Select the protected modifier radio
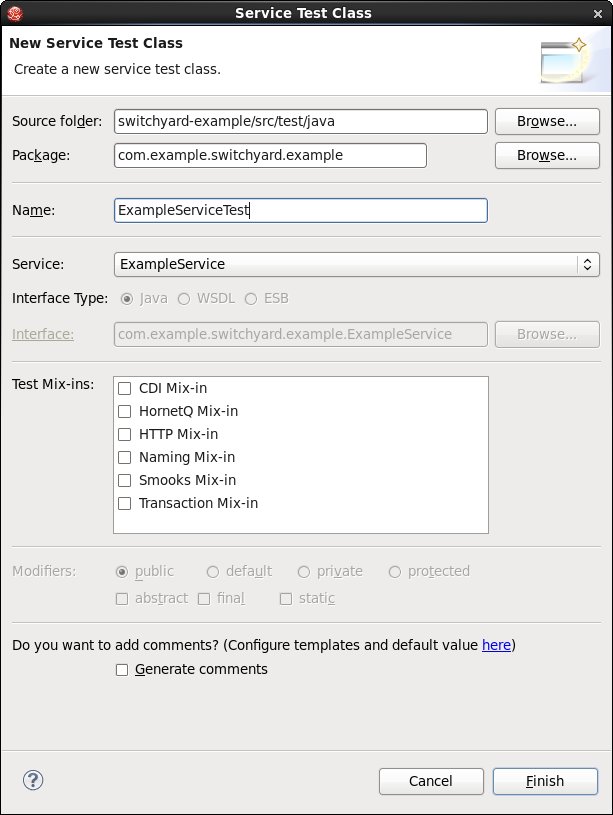This screenshot has height=815, width=613. pos(395,572)
